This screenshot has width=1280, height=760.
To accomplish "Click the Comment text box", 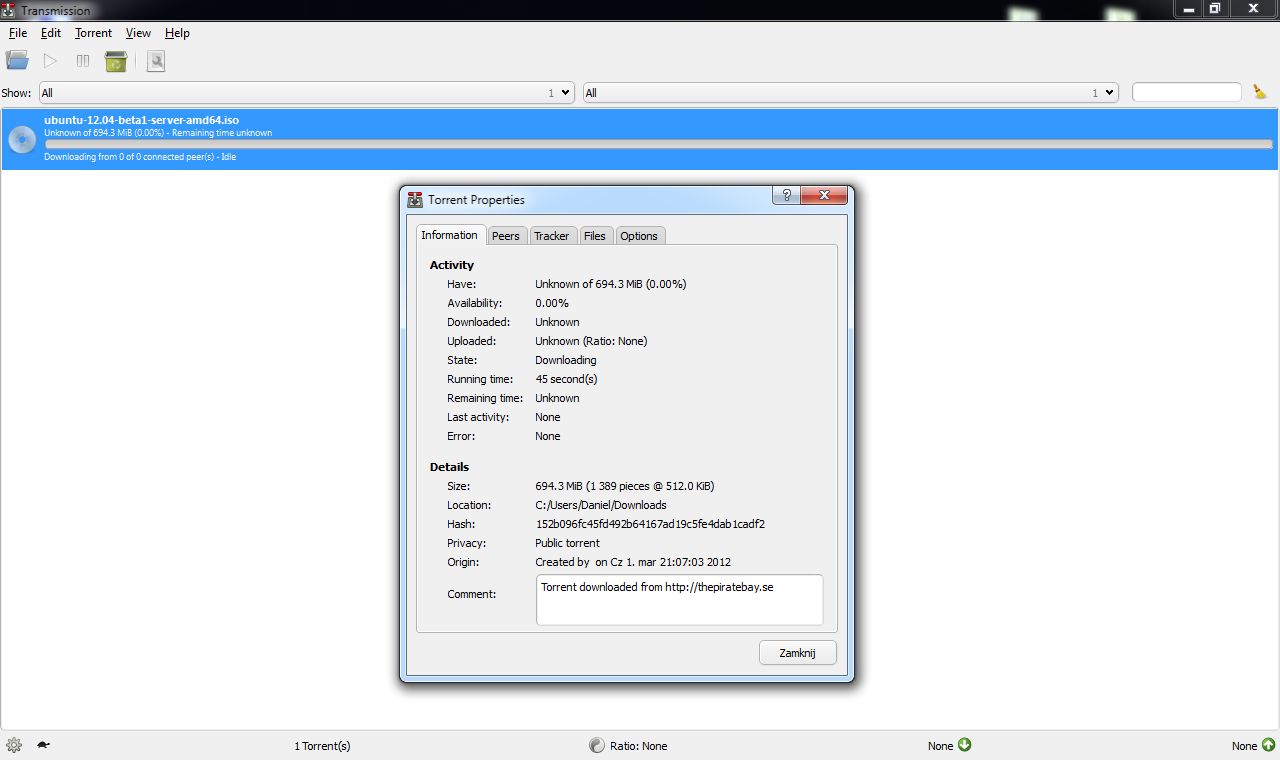I will click(x=680, y=600).
